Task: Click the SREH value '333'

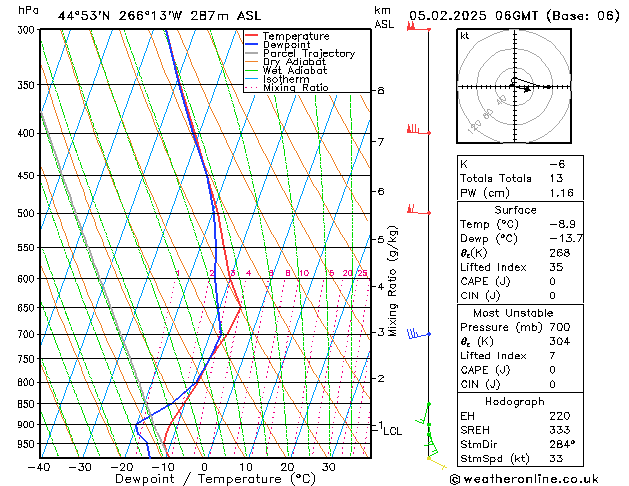Action: point(560,430)
